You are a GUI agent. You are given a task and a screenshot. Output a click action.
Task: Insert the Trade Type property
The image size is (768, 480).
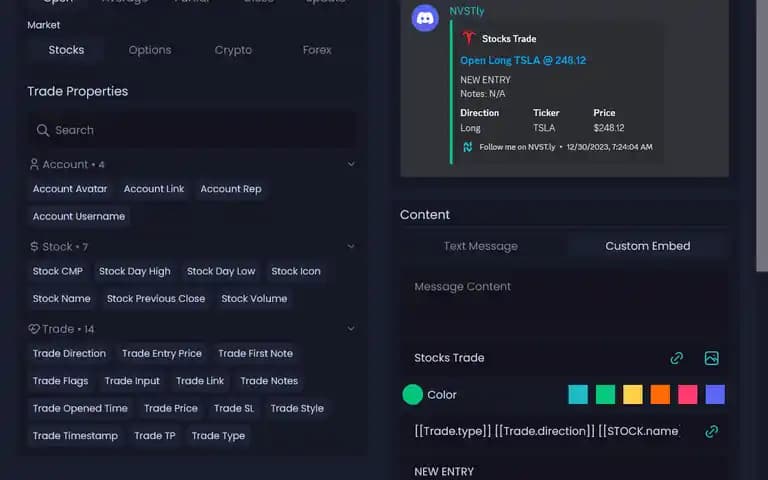click(218, 436)
